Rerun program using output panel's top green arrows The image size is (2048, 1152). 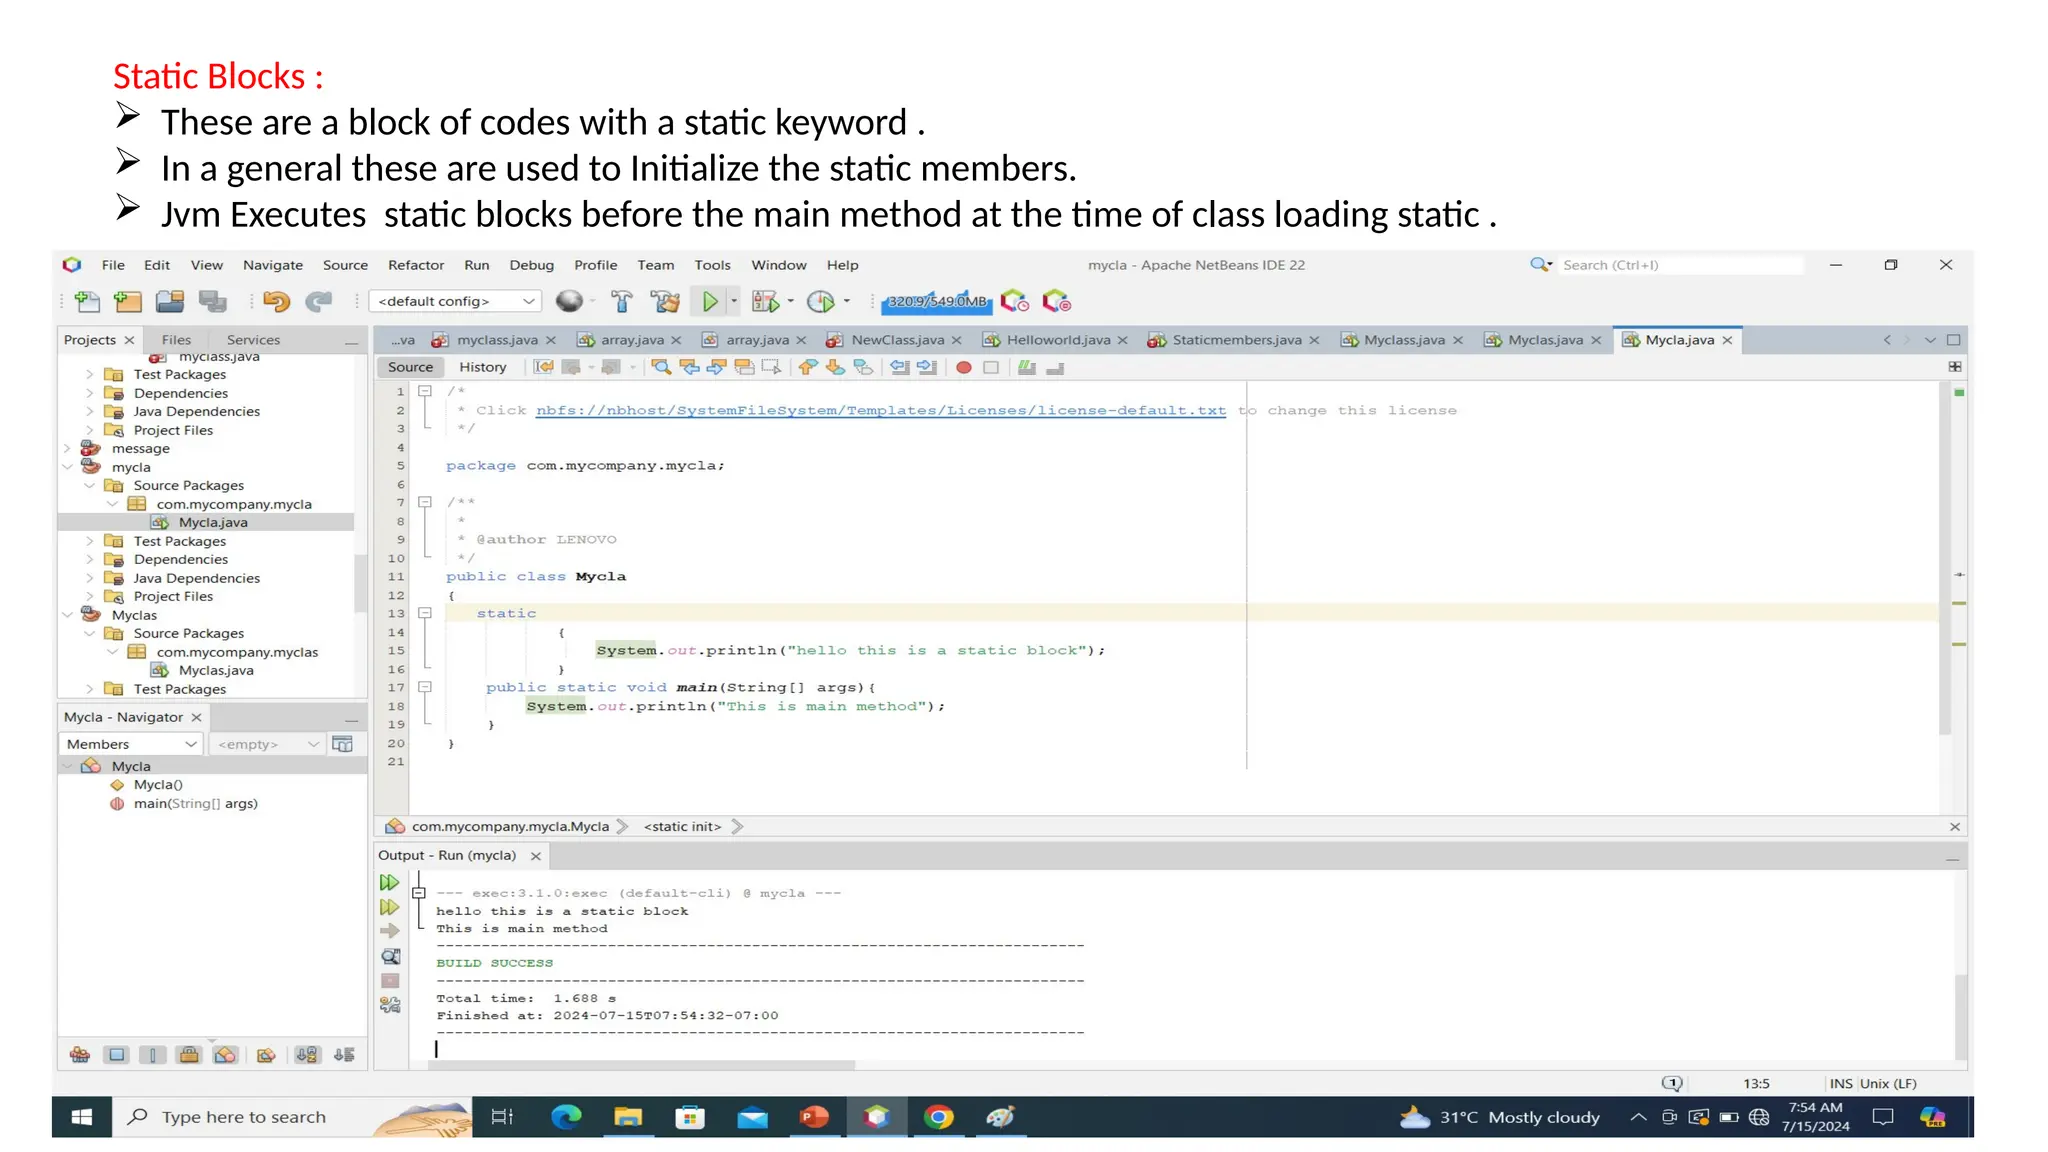tap(389, 882)
